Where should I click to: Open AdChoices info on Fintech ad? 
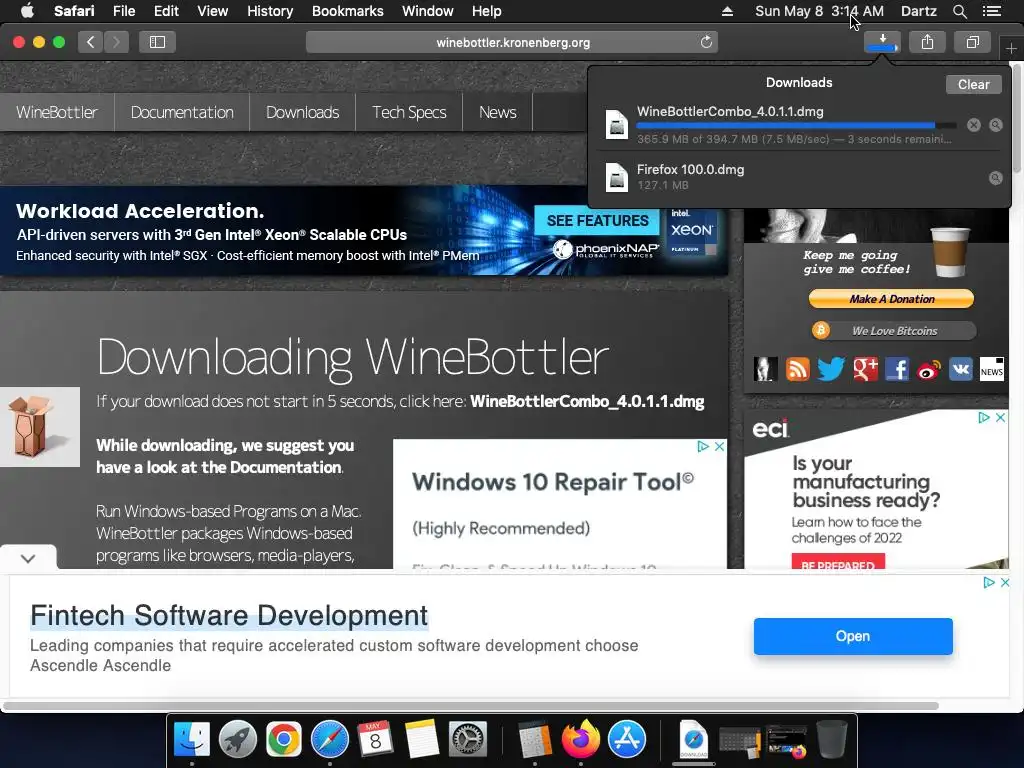[989, 582]
